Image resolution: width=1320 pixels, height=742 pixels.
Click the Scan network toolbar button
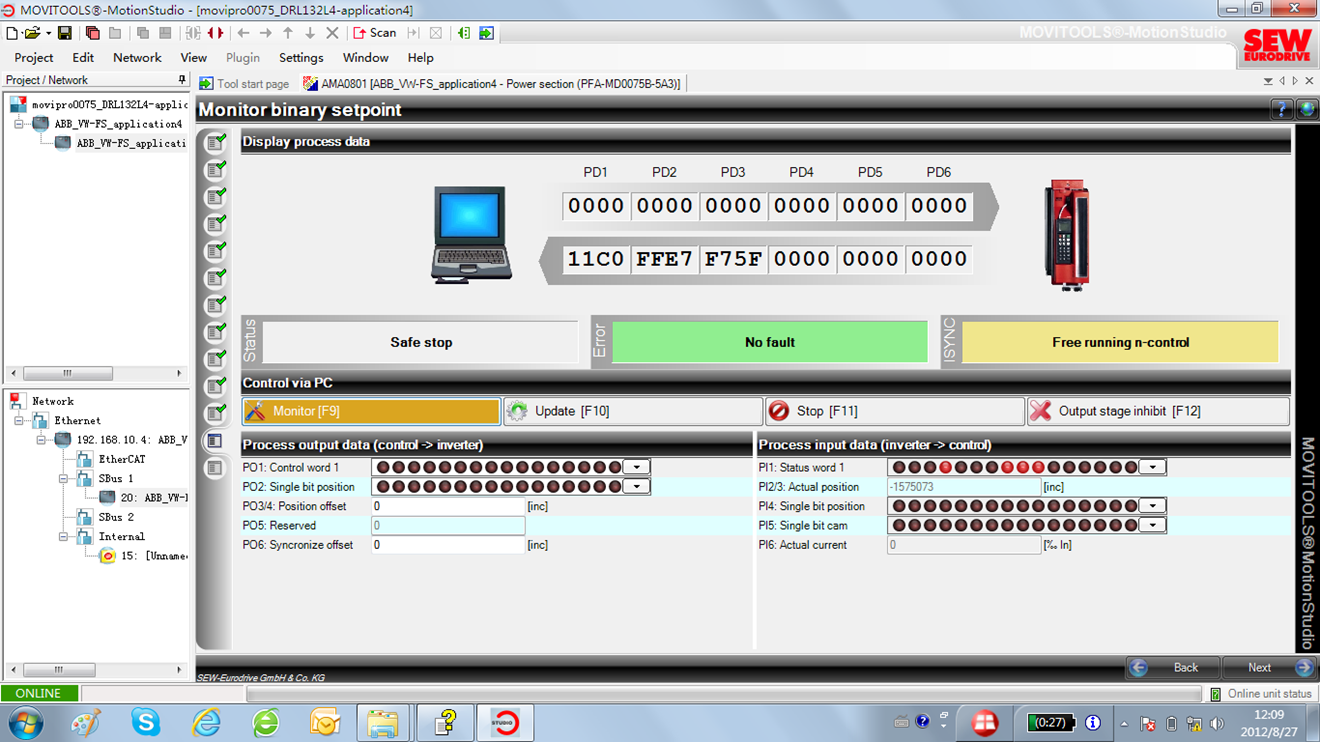tap(375, 33)
